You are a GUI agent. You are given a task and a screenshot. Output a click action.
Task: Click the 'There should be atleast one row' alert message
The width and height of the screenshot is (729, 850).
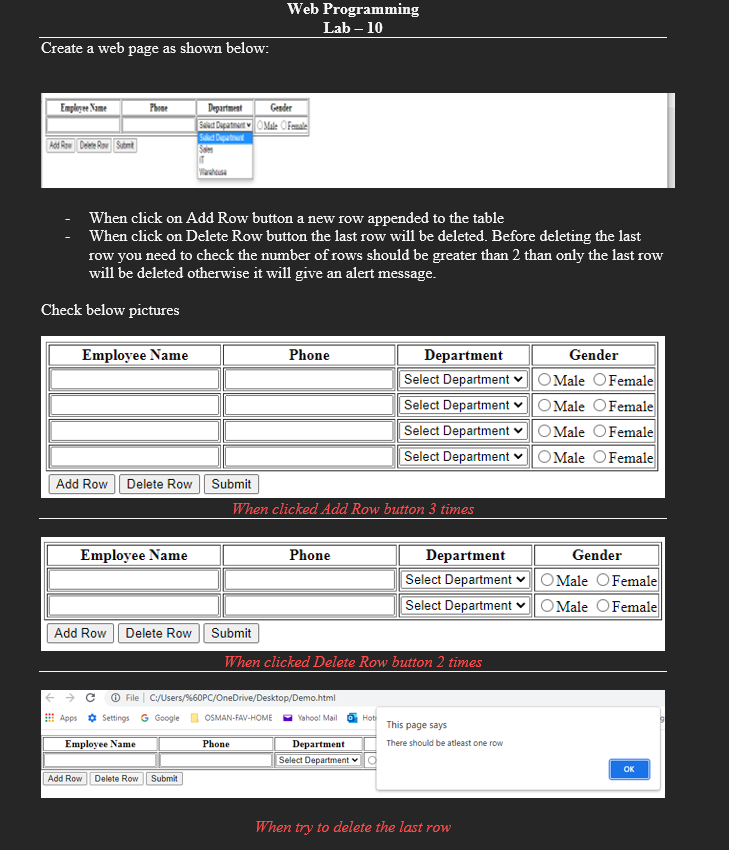pyautogui.click(x=444, y=743)
